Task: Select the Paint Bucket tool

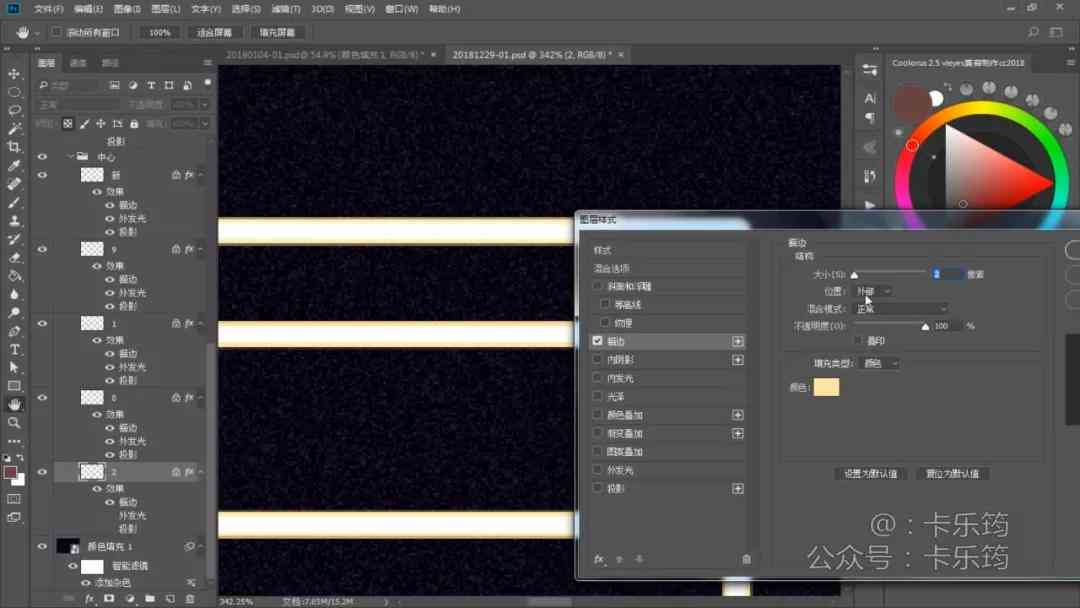Action: (x=14, y=276)
